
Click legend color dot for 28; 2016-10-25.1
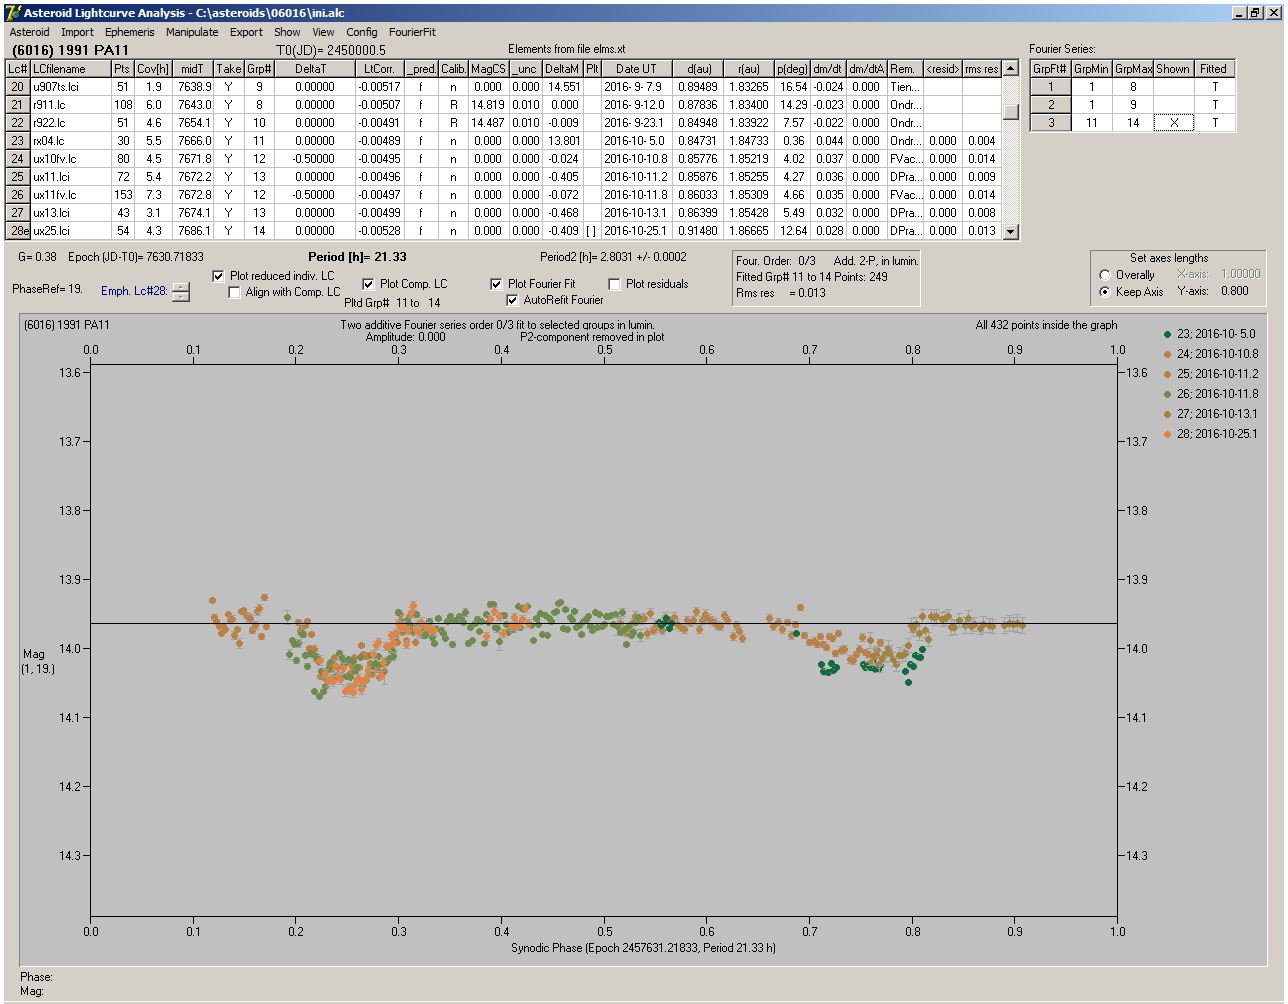pos(1166,434)
